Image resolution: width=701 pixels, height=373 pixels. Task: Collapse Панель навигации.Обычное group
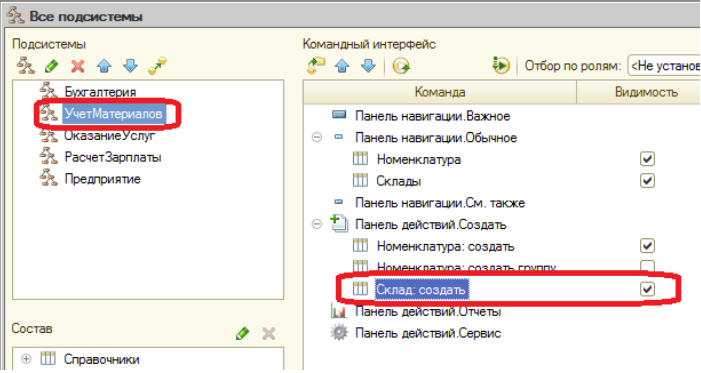pos(317,137)
